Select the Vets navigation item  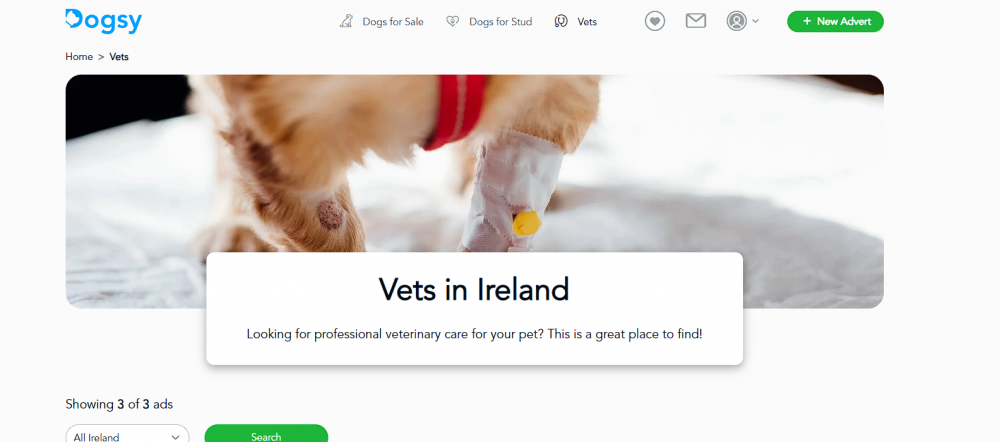tap(576, 22)
